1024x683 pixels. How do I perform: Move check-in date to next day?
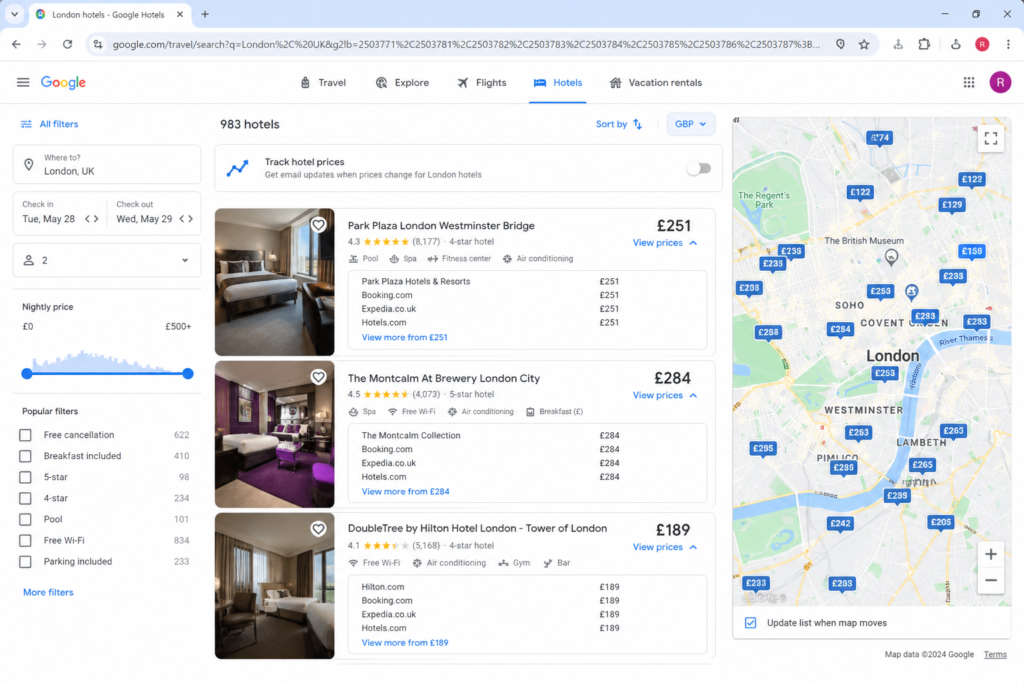97,219
